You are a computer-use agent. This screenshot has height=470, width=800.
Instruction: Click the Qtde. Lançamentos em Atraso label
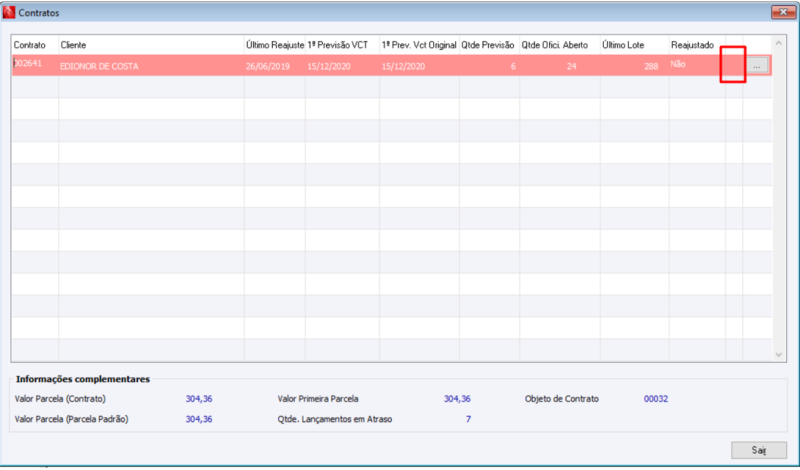click(335, 419)
